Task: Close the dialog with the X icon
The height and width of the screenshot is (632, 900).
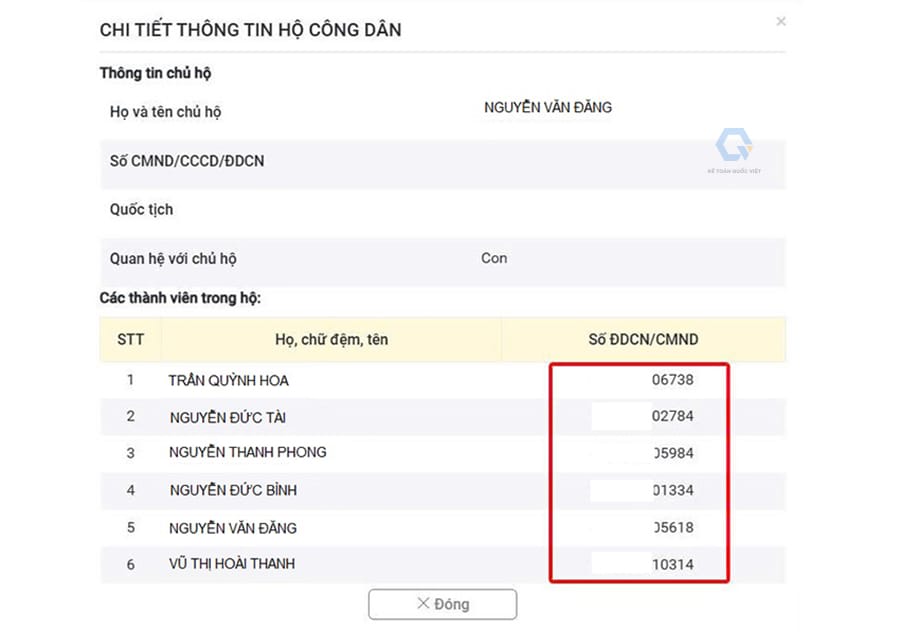Action: tap(781, 21)
